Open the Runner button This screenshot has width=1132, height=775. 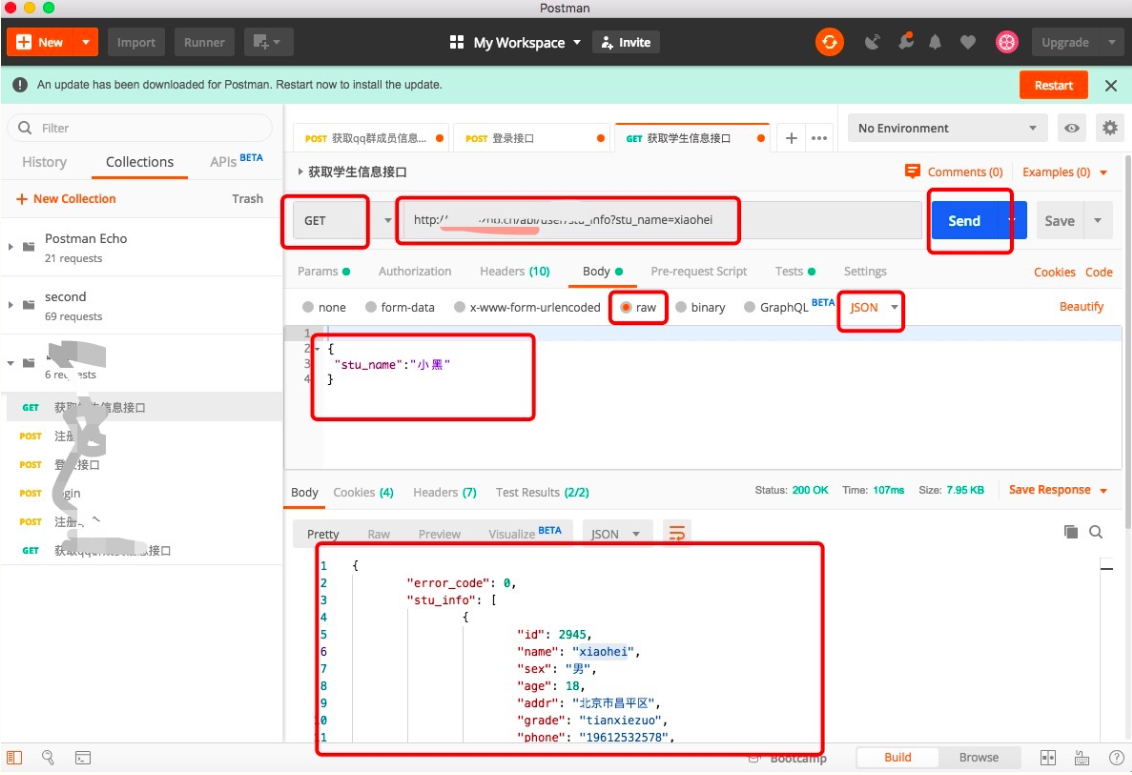204,42
